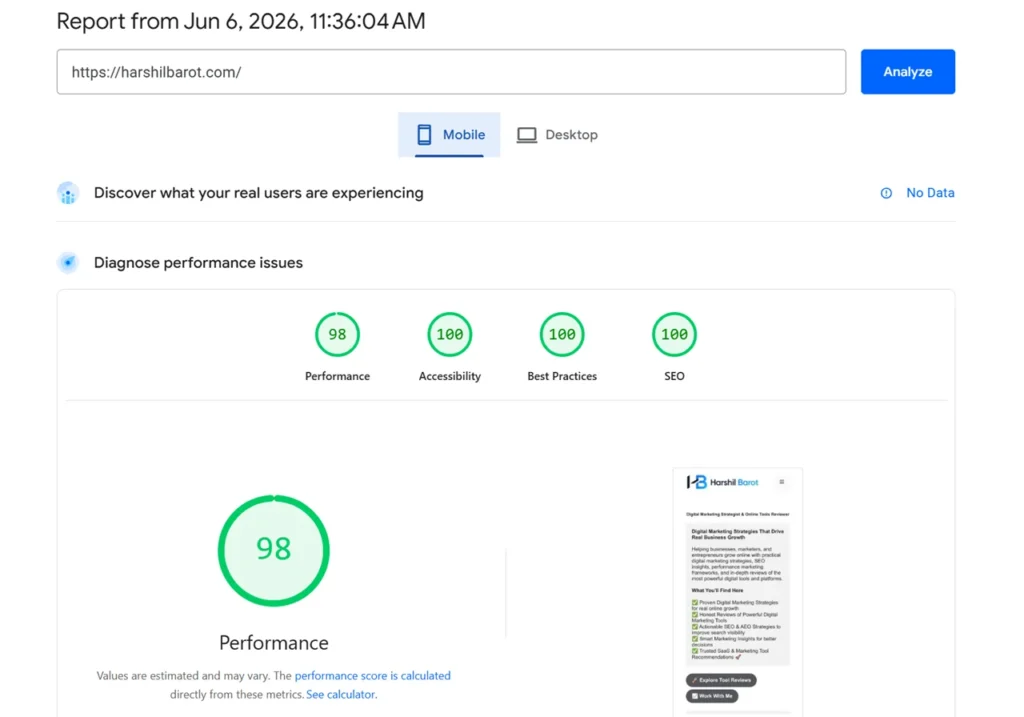
Task: Click the mobile phone icon
Action: (424, 135)
